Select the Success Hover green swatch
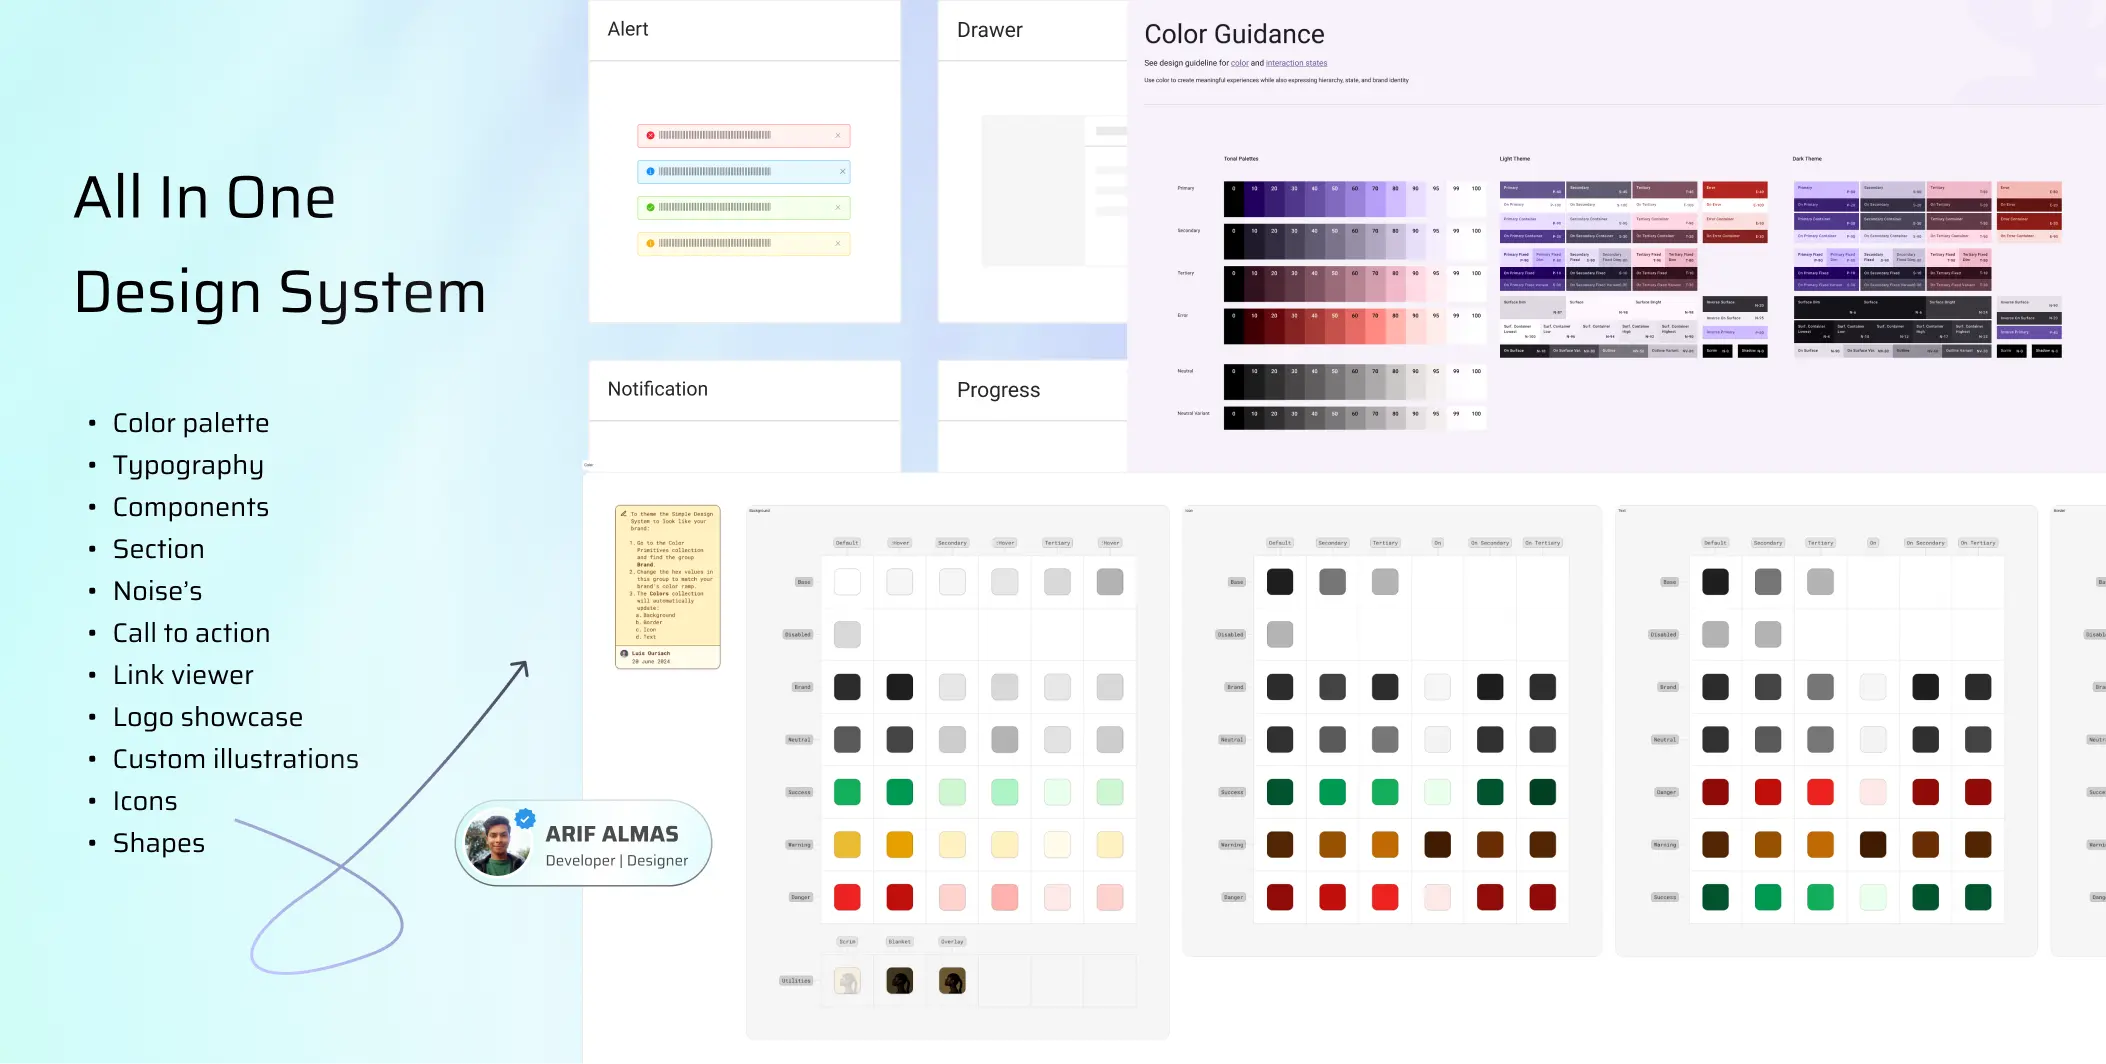 point(899,791)
